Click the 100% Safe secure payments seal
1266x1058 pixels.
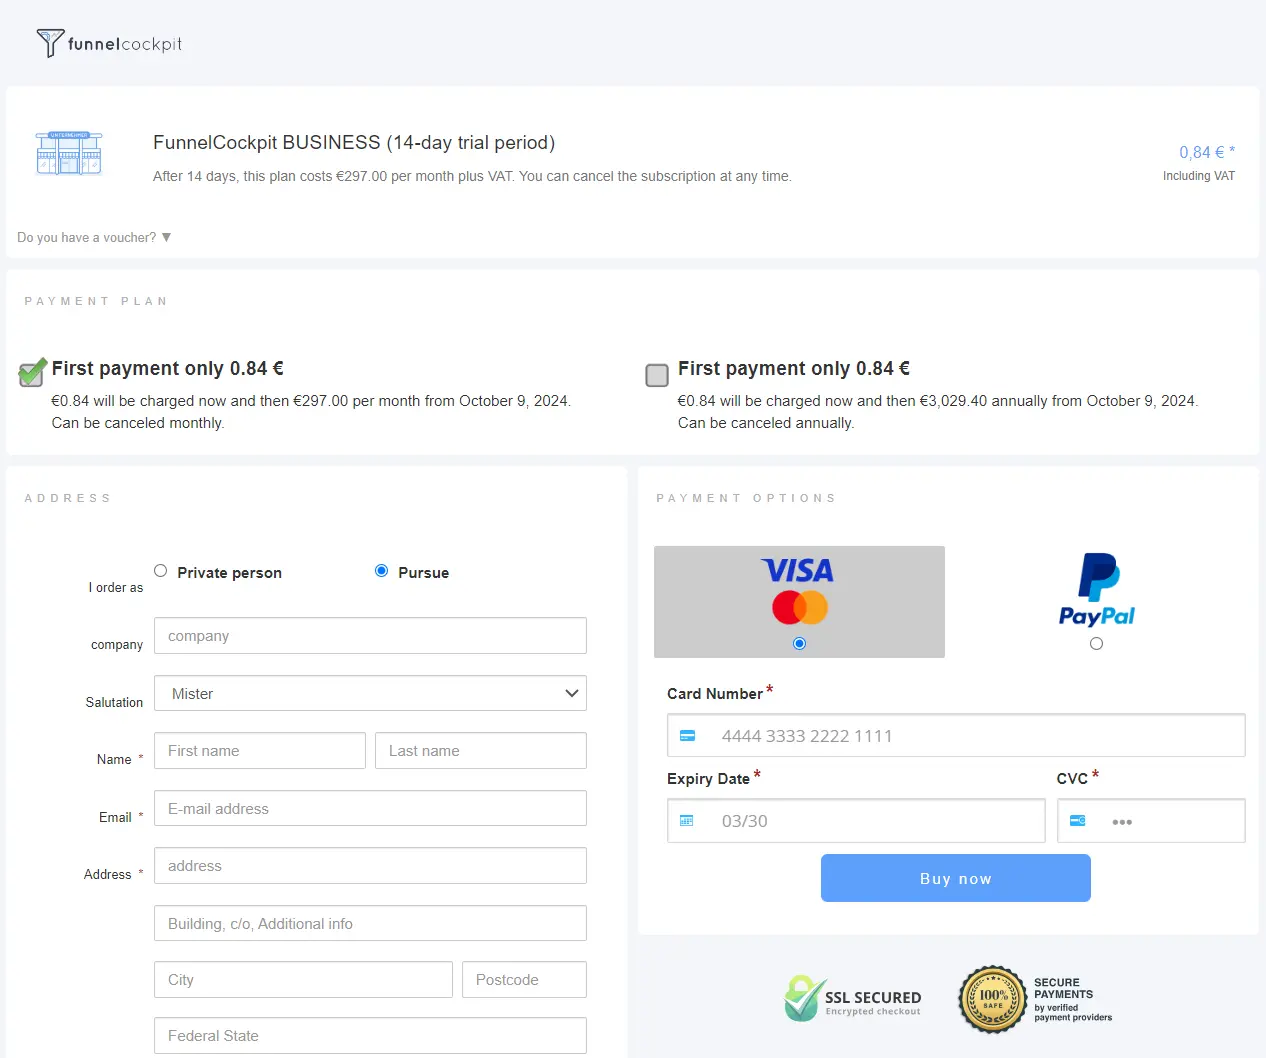992,998
